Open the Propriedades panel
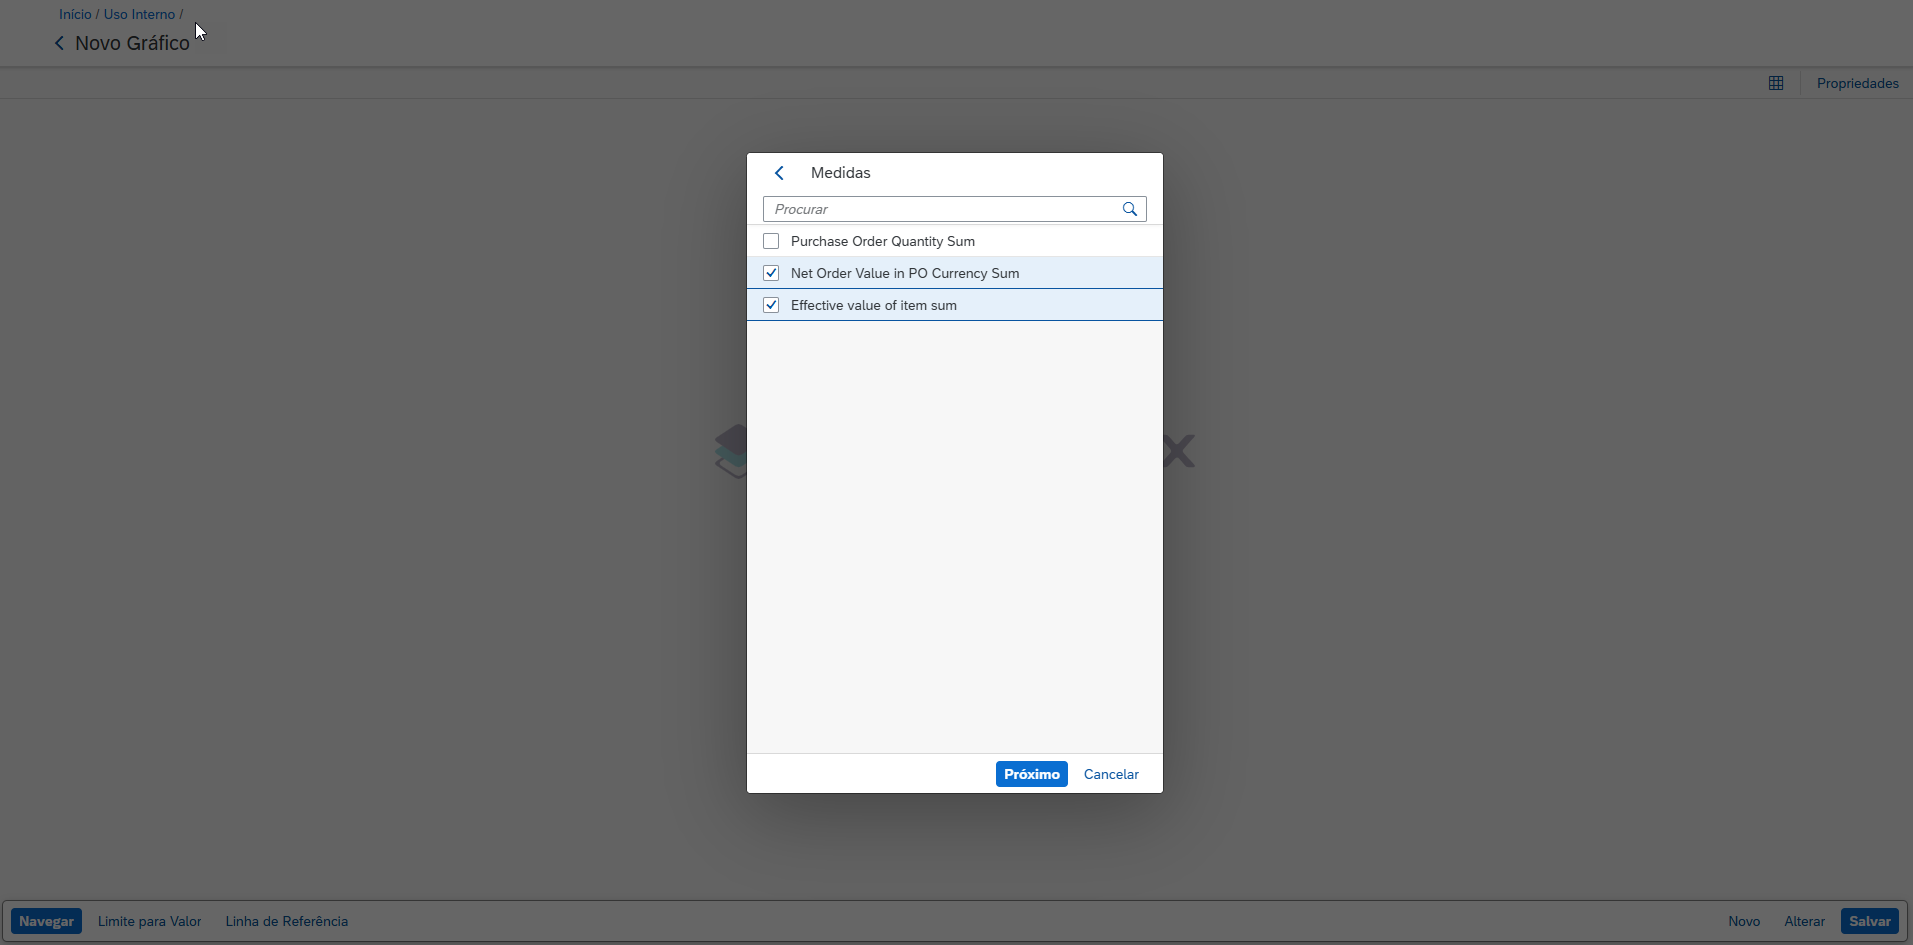1913x945 pixels. [x=1857, y=83]
